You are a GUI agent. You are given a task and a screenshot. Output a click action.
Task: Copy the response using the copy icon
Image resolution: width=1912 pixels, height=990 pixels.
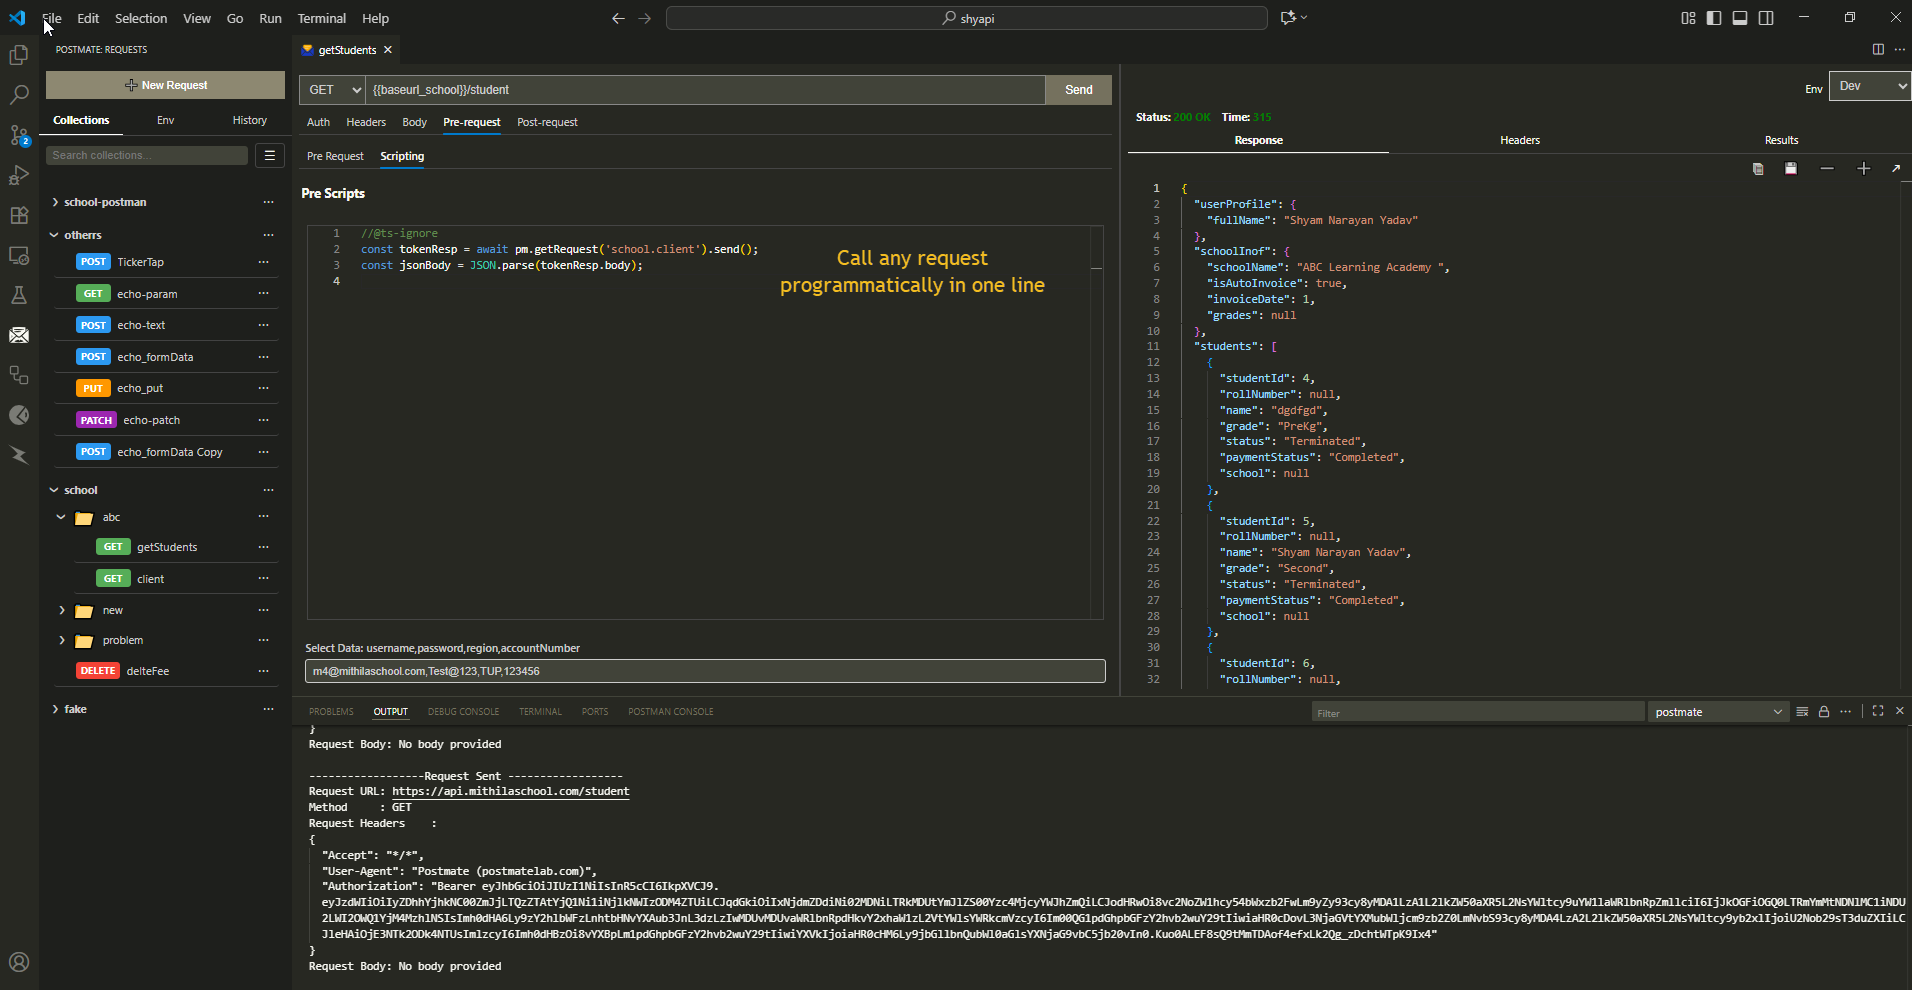(x=1757, y=169)
